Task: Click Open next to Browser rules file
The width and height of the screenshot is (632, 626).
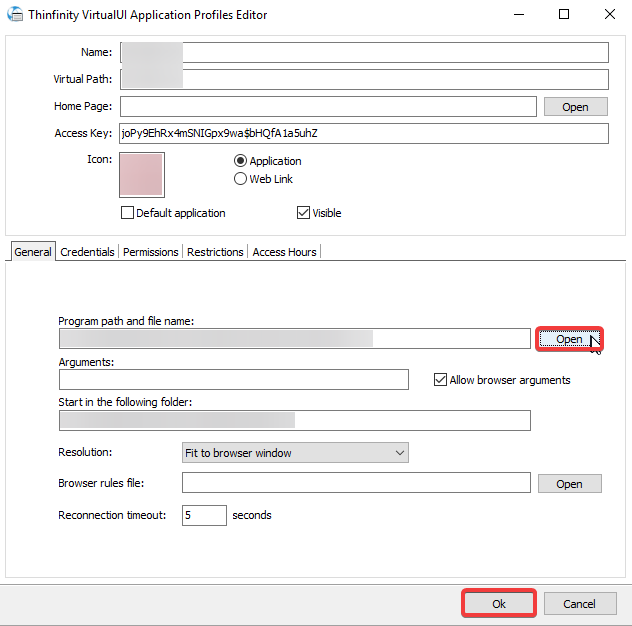Action: point(570,483)
